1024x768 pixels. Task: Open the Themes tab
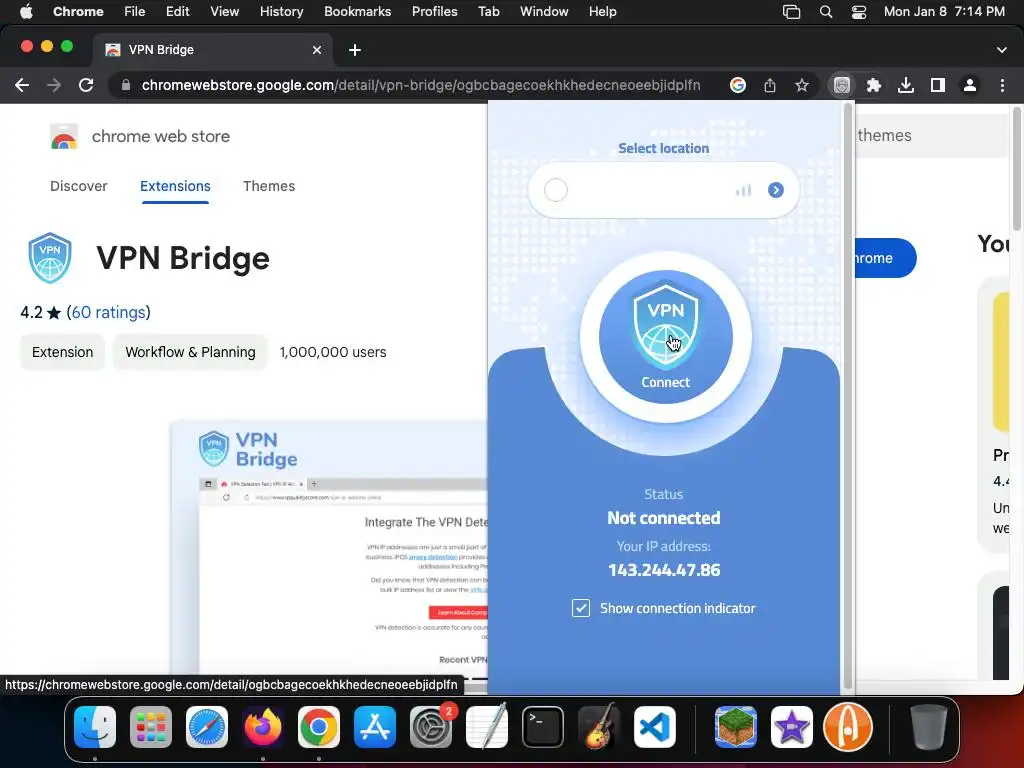pos(269,186)
